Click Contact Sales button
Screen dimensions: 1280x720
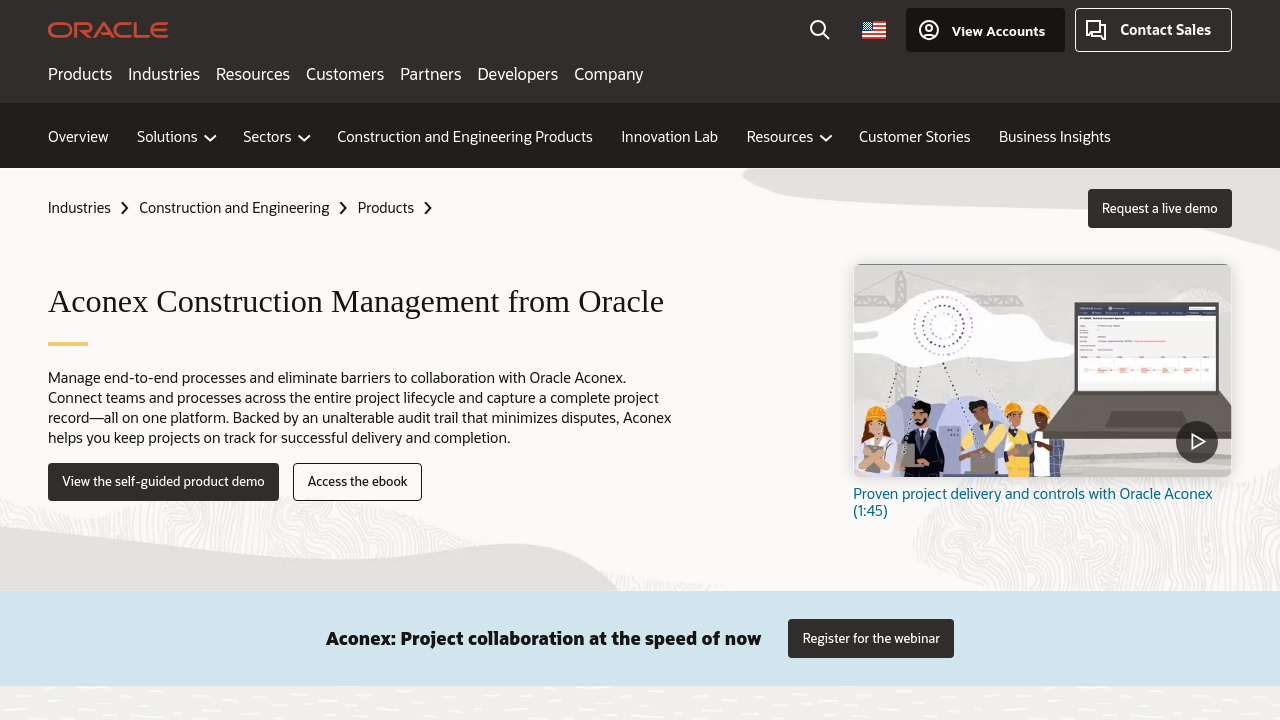pos(1153,30)
